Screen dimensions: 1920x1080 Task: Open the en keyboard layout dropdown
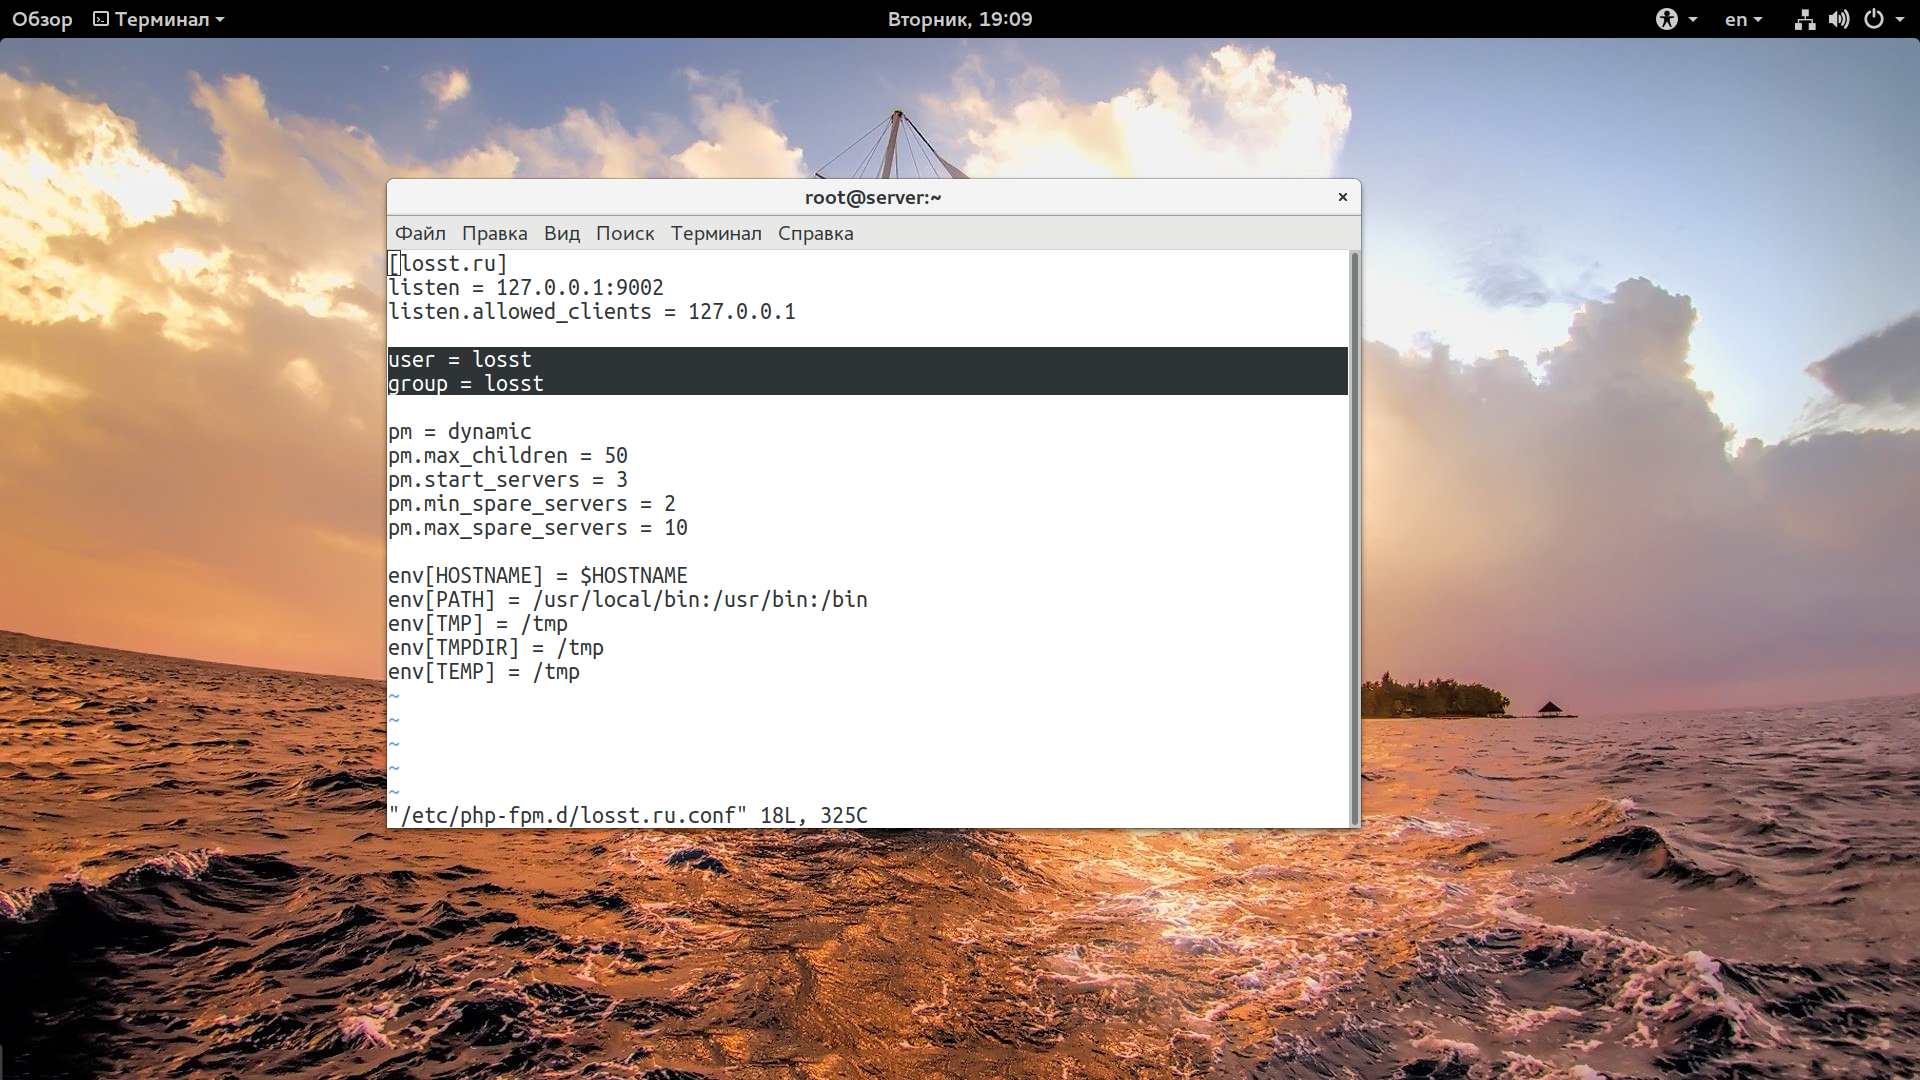pos(1743,19)
